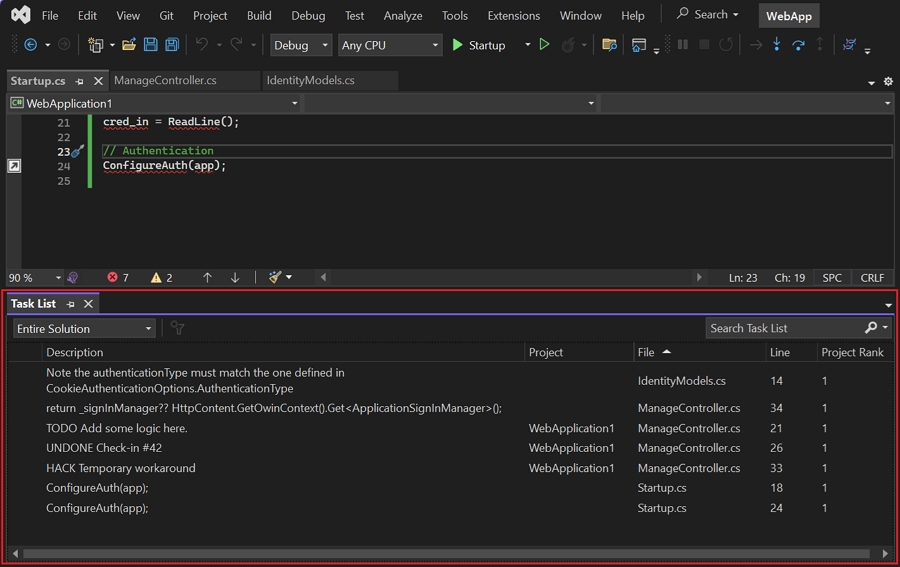Click the Restart debugging icon
Image resolution: width=900 pixels, height=567 pixels.
pos(726,44)
